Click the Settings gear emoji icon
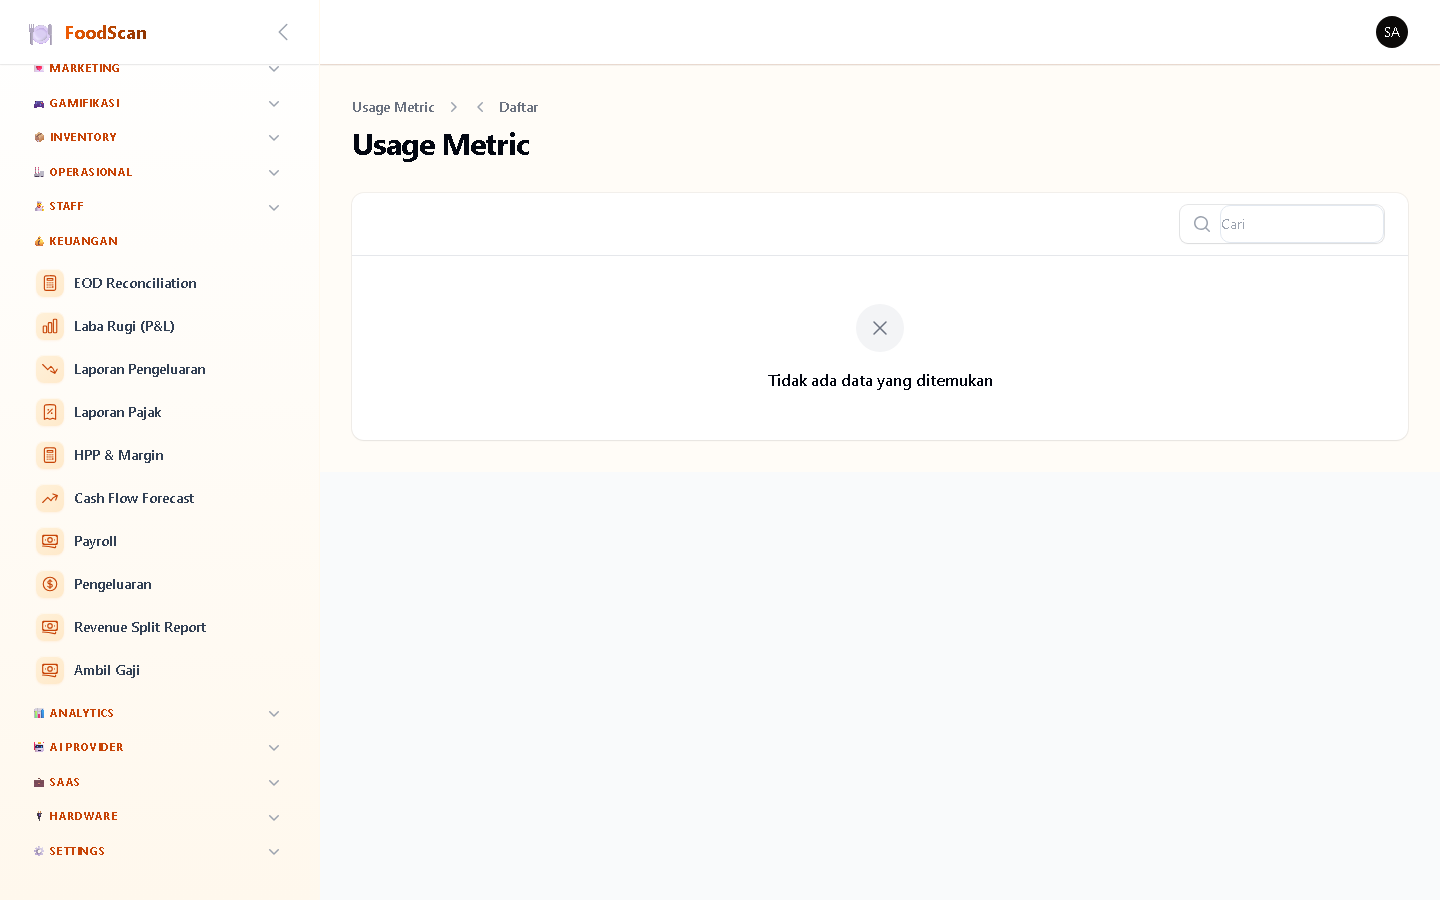This screenshot has height=900, width=1440. point(39,851)
